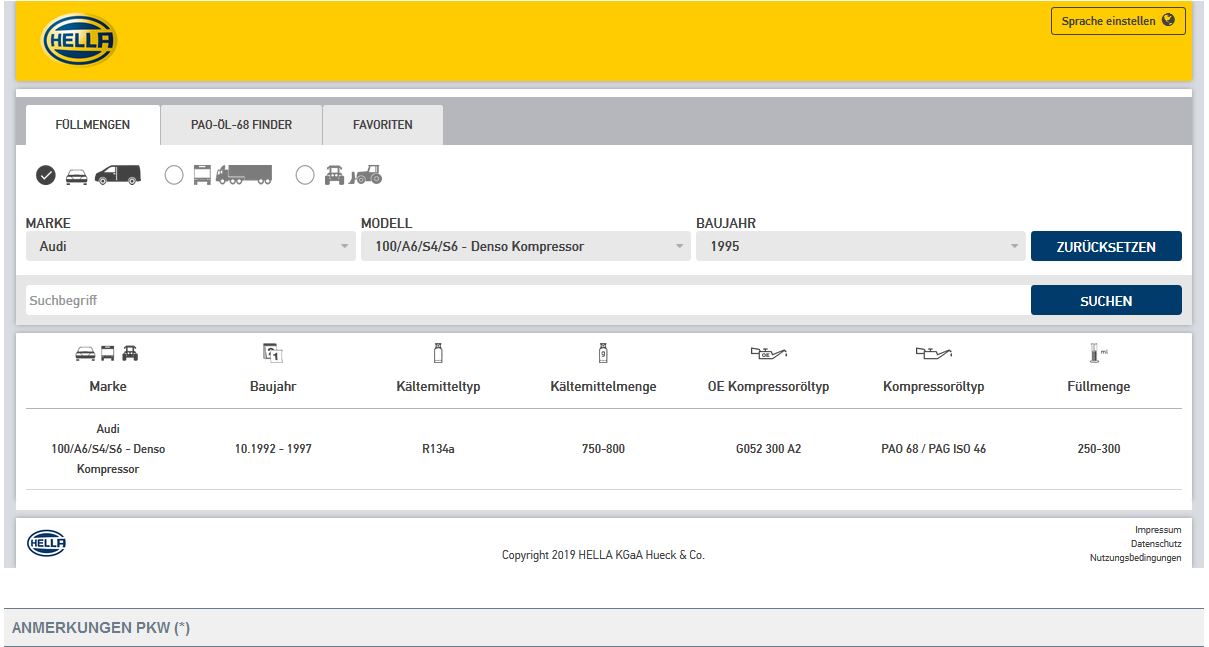Click the bottle icon above Kältemitteltyp

tap(438, 352)
